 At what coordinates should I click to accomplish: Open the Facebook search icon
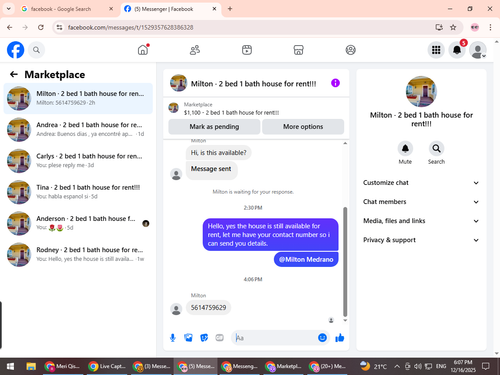click(36, 50)
